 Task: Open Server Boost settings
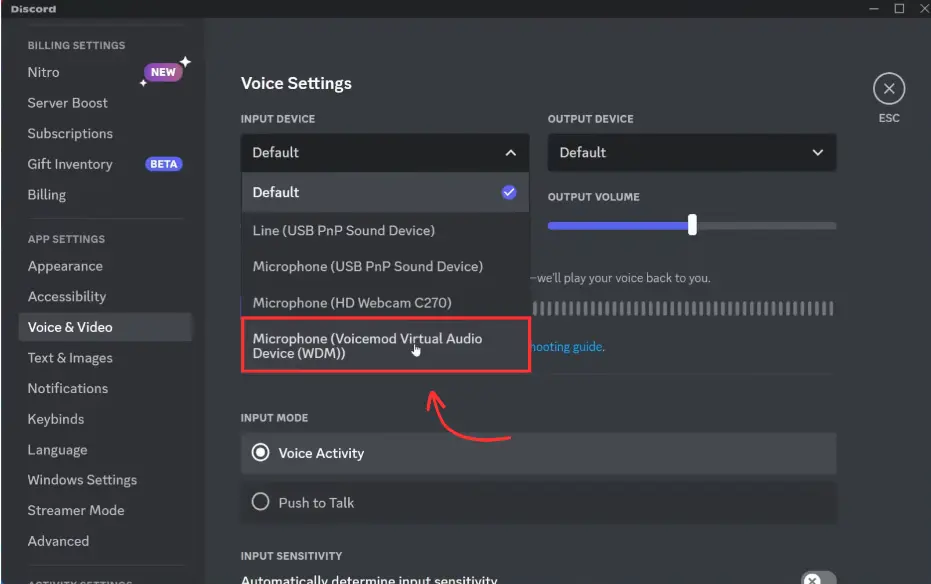click(x=68, y=103)
